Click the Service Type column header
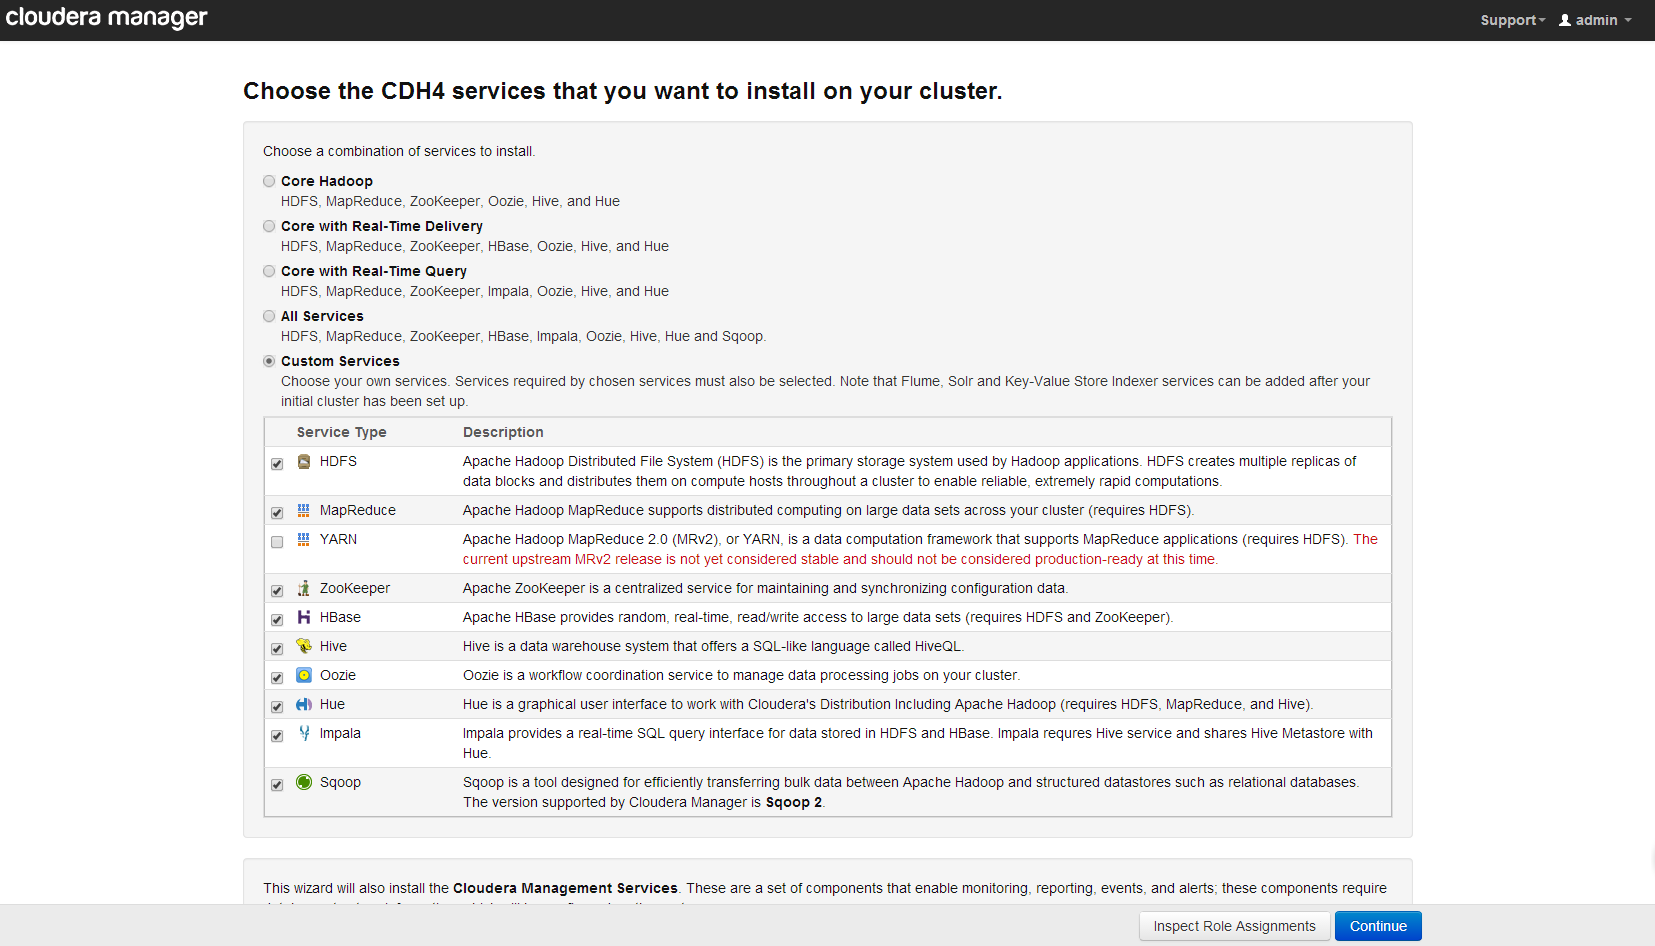The height and width of the screenshot is (946, 1655). [341, 432]
